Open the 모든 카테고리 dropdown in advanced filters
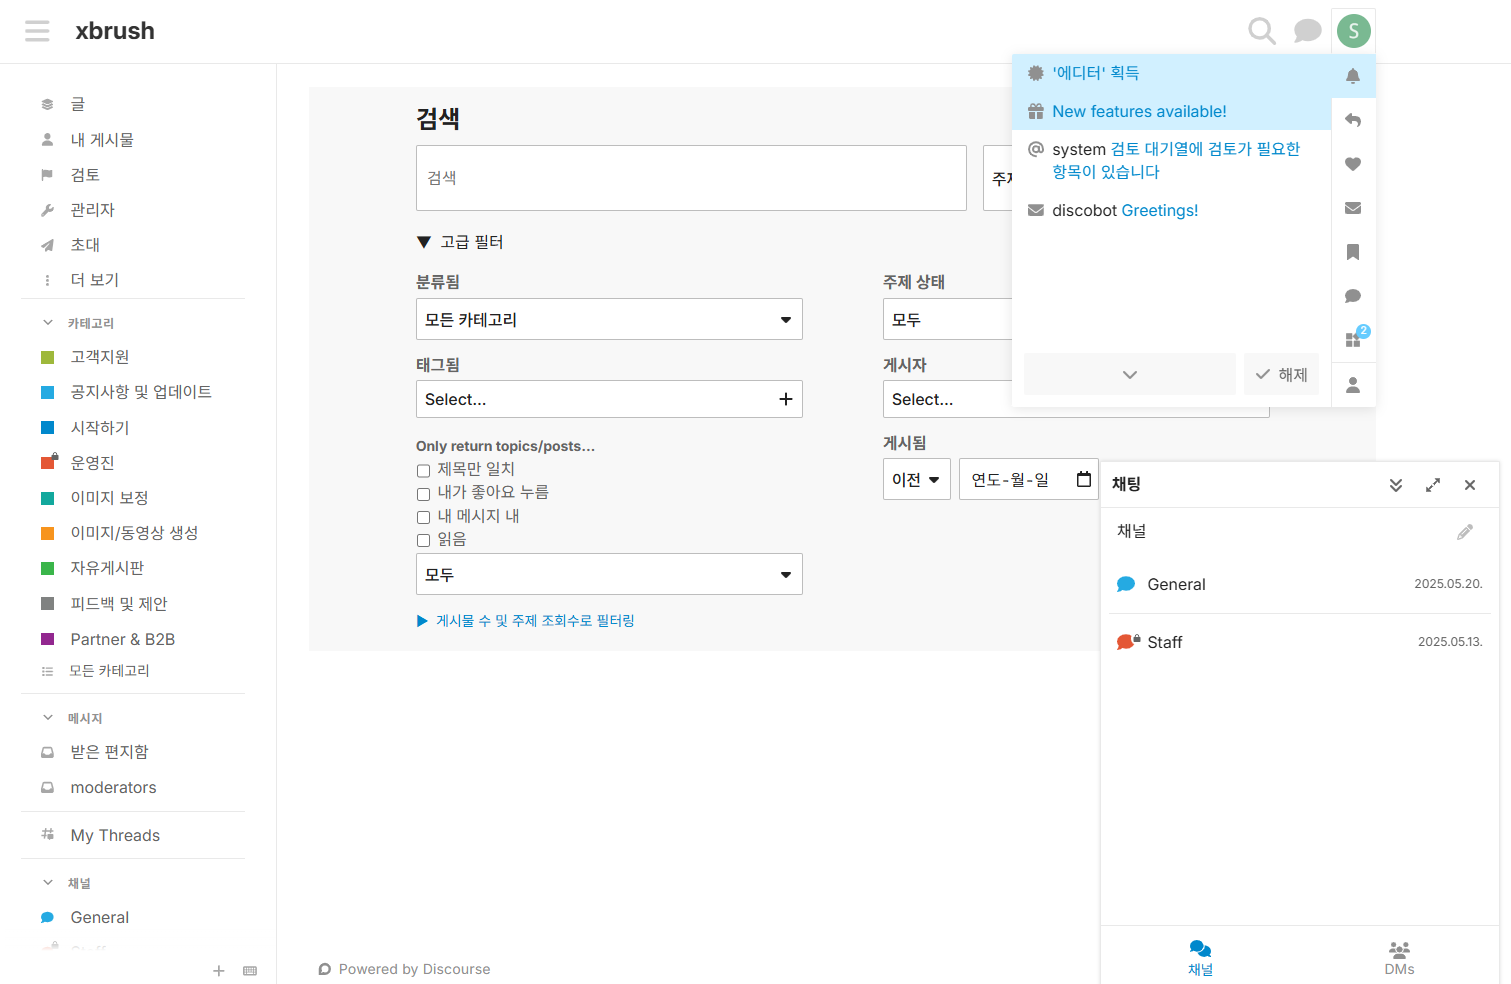1511x984 pixels. 609,318
